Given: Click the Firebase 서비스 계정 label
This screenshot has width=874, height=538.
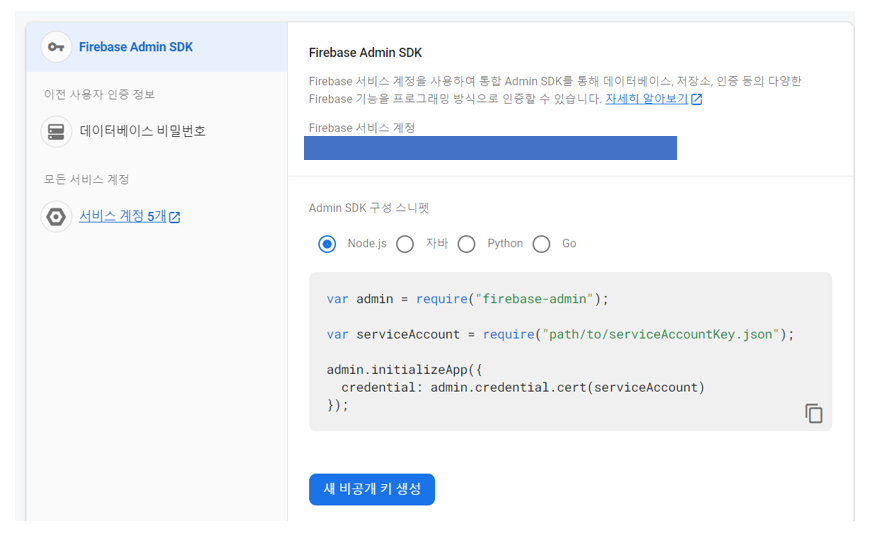Looking at the screenshot, I should click(362, 128).
